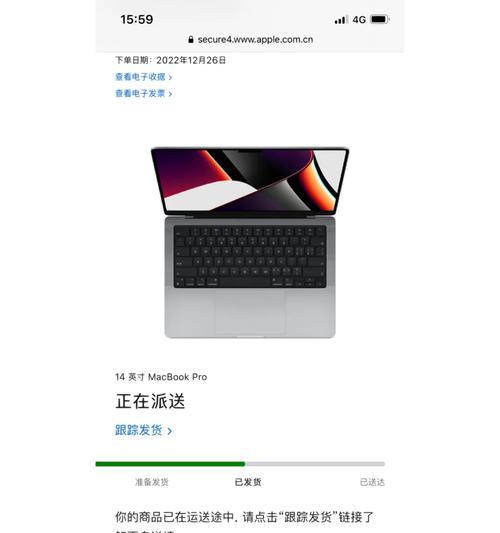Screen dimensions: 500x533
Task: Tap the lock icon in address bar
Action: (191, 39)
